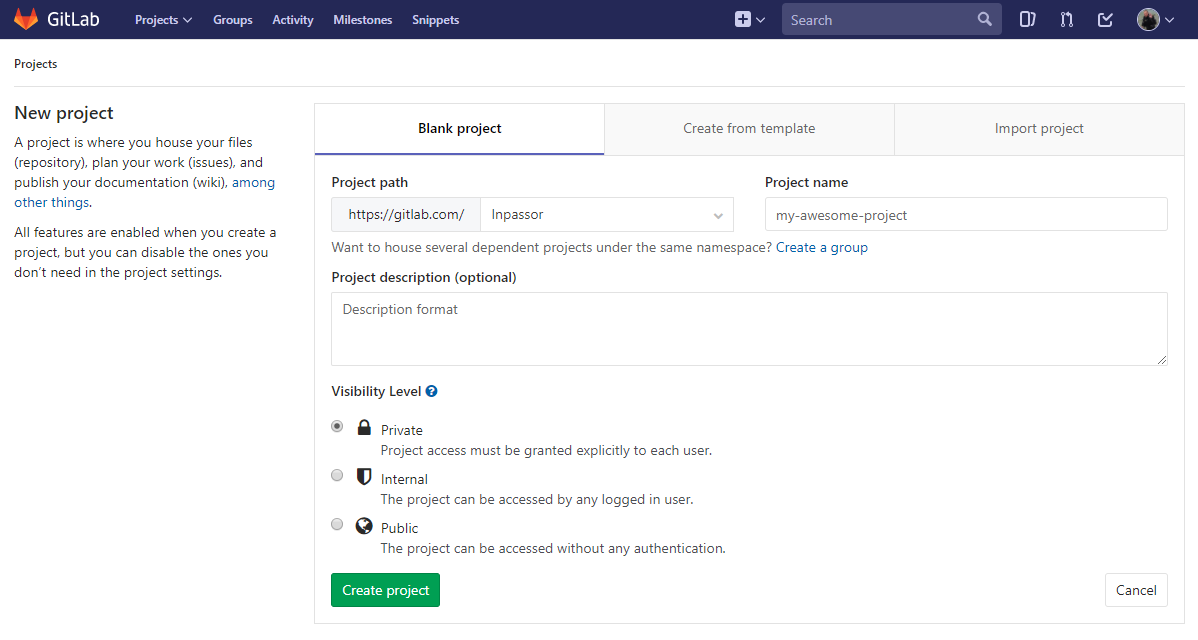The height and width of the screenshot is (640, 1198).
Task: Click the Visibility Level help question icon
Action: 431,391
